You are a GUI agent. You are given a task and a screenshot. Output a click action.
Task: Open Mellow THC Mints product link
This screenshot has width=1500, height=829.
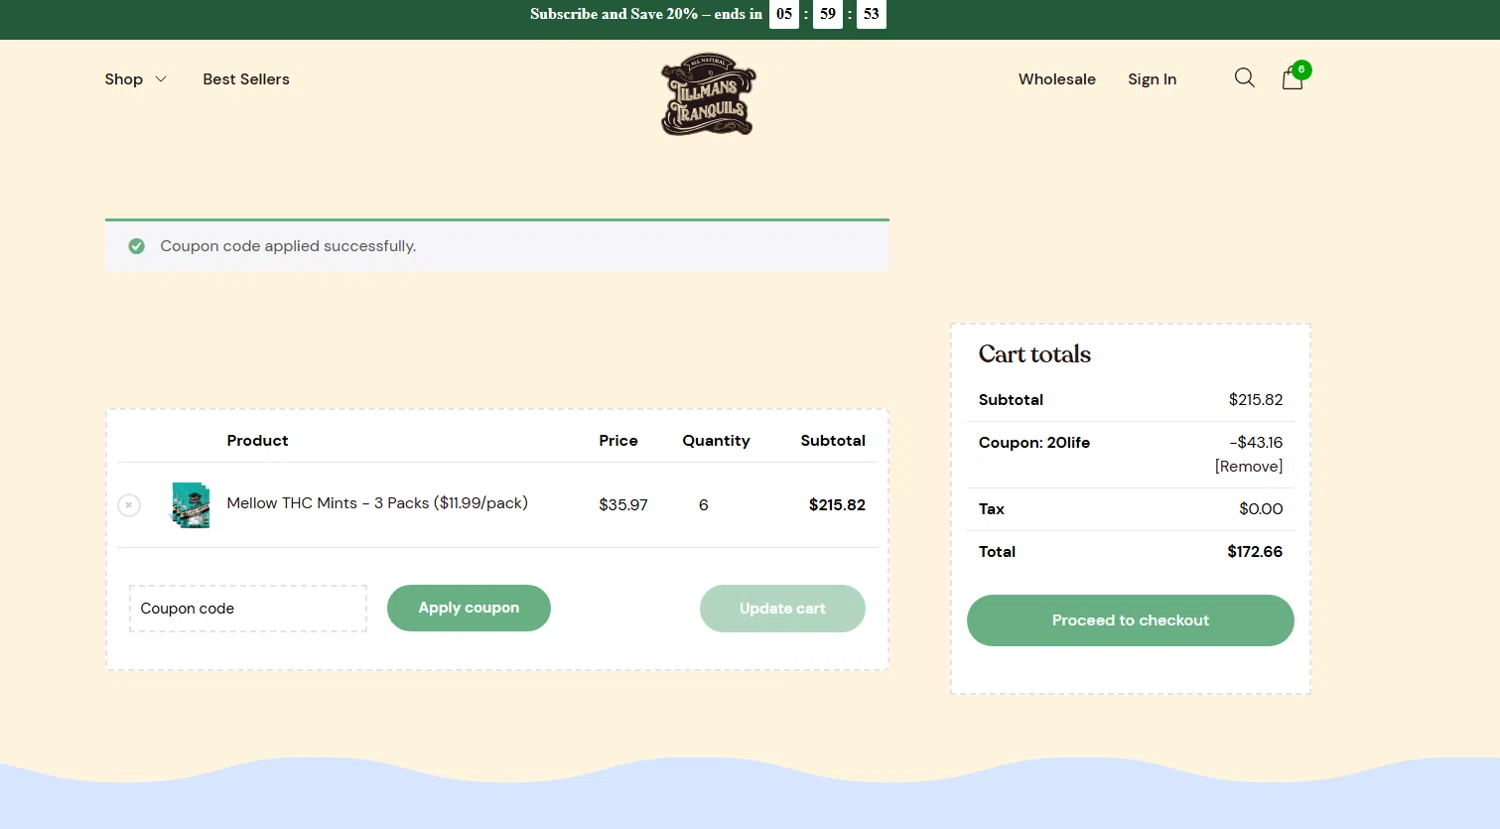377,503
